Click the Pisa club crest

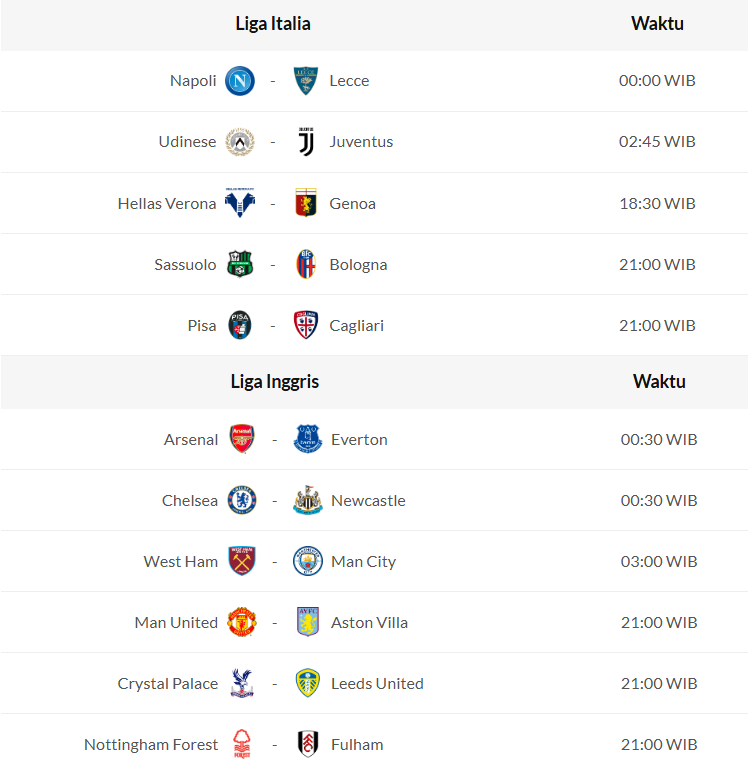[x=240, y=326]
